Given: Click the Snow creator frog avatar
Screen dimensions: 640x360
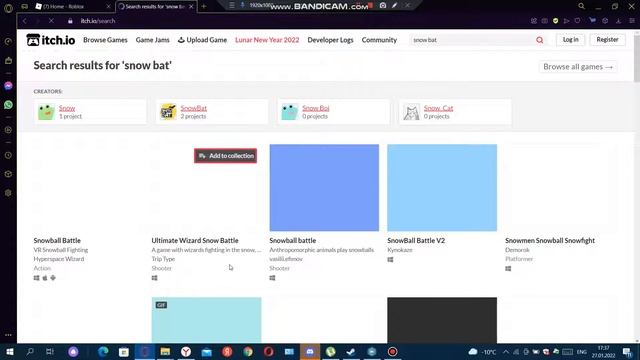Looking at the screenshot, I should (46, 112).
